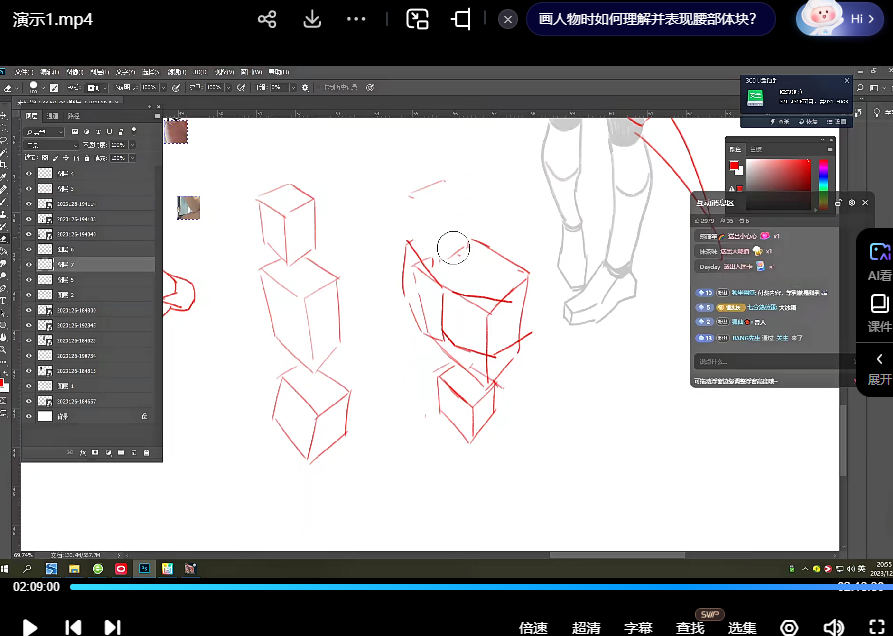Image resolution: width=893 pixels, height=636 pixels.
Task: Expand the right sidebar via 展开
Action: coord(879,369)
